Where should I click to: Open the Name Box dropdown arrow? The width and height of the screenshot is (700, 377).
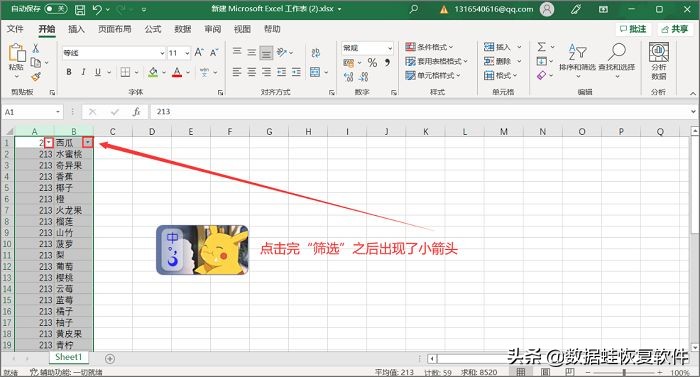coord(58,112)
